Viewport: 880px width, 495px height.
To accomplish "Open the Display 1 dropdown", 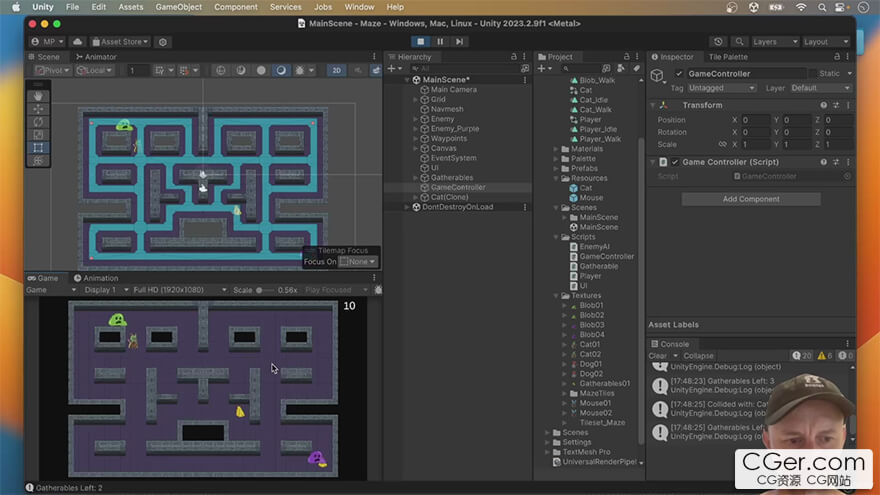I will coord(106,290).
